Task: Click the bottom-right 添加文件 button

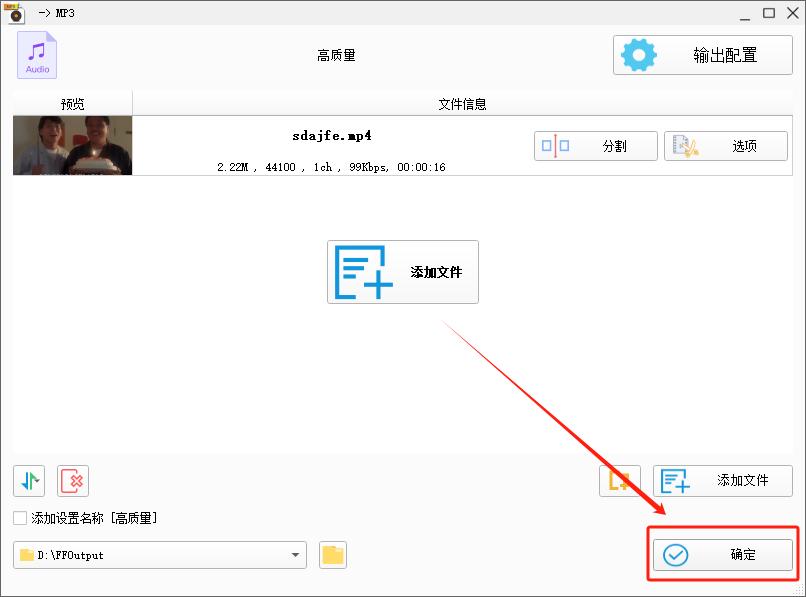Action: coord(722,481)
